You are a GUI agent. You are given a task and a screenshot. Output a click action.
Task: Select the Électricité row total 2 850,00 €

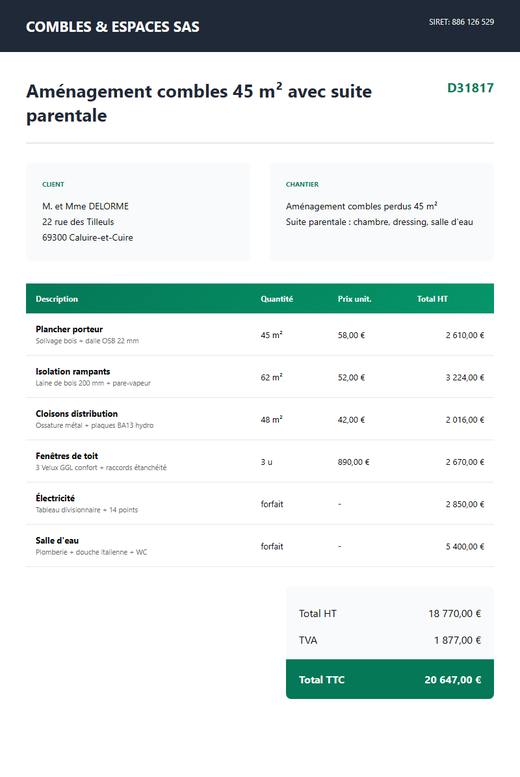tap(464, 504)
